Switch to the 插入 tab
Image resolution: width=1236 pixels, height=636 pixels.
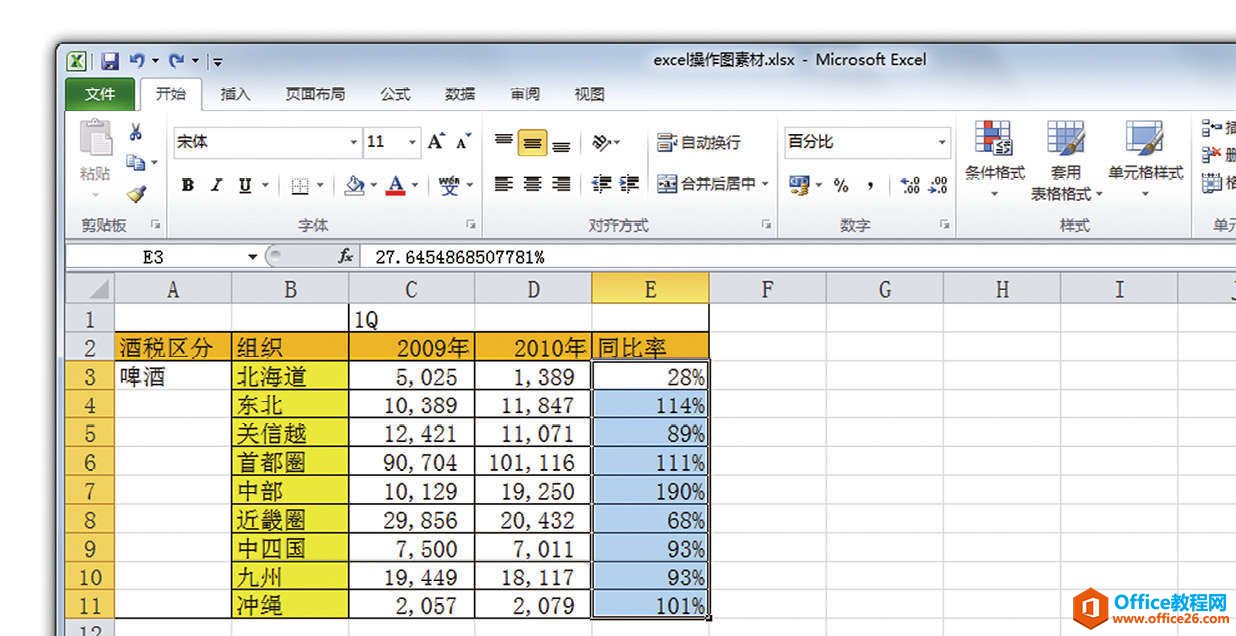pyautogui.click(x=235, y=94)
